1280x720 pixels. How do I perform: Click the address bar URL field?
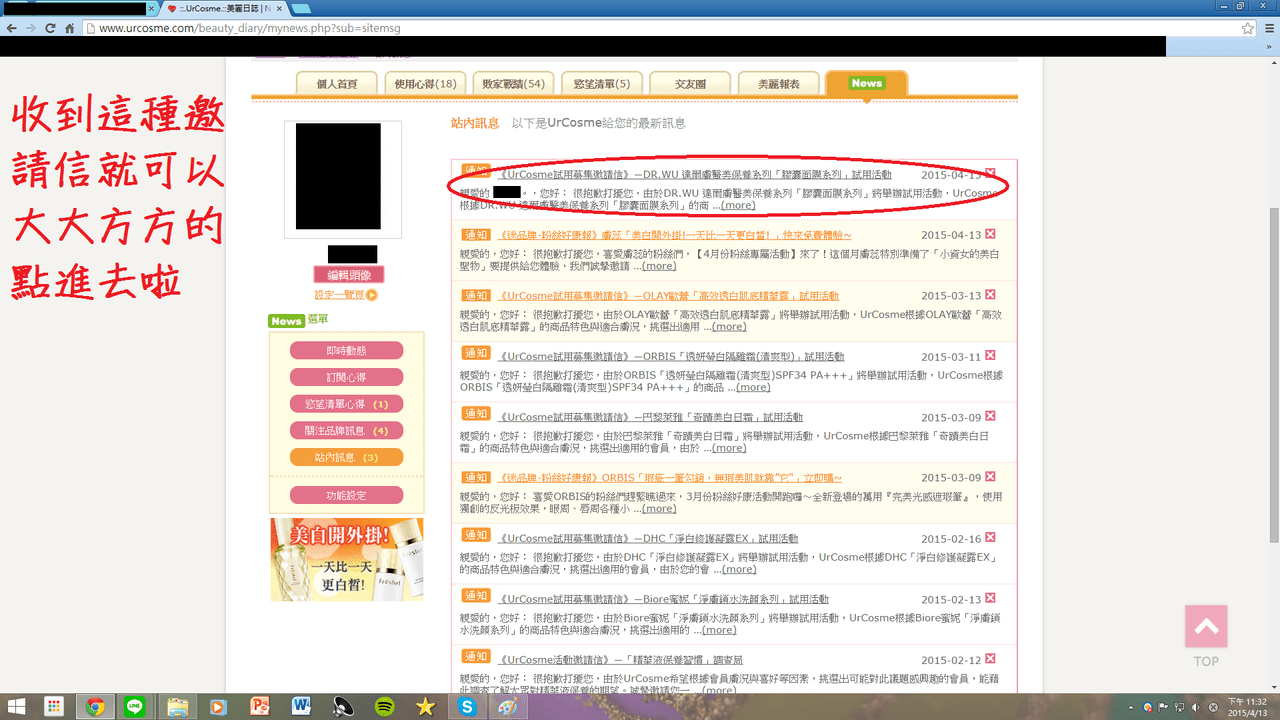pyautogui.click(x=660, y=28)
